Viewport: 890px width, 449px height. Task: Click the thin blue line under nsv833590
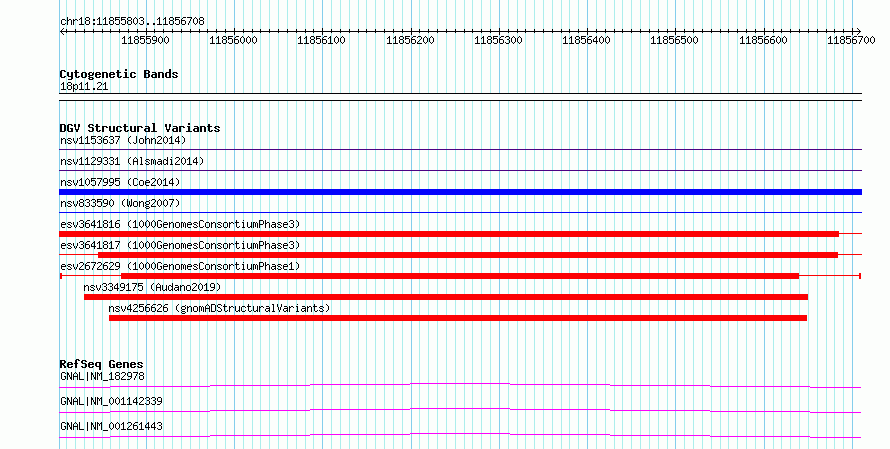(x=460, y=213)
